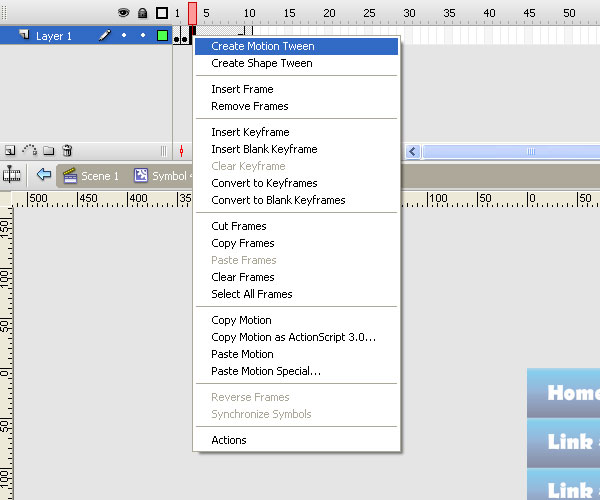Toggle Layer 1 visibility dot
Screen dimensions: 600x500
tap(124, 35)
